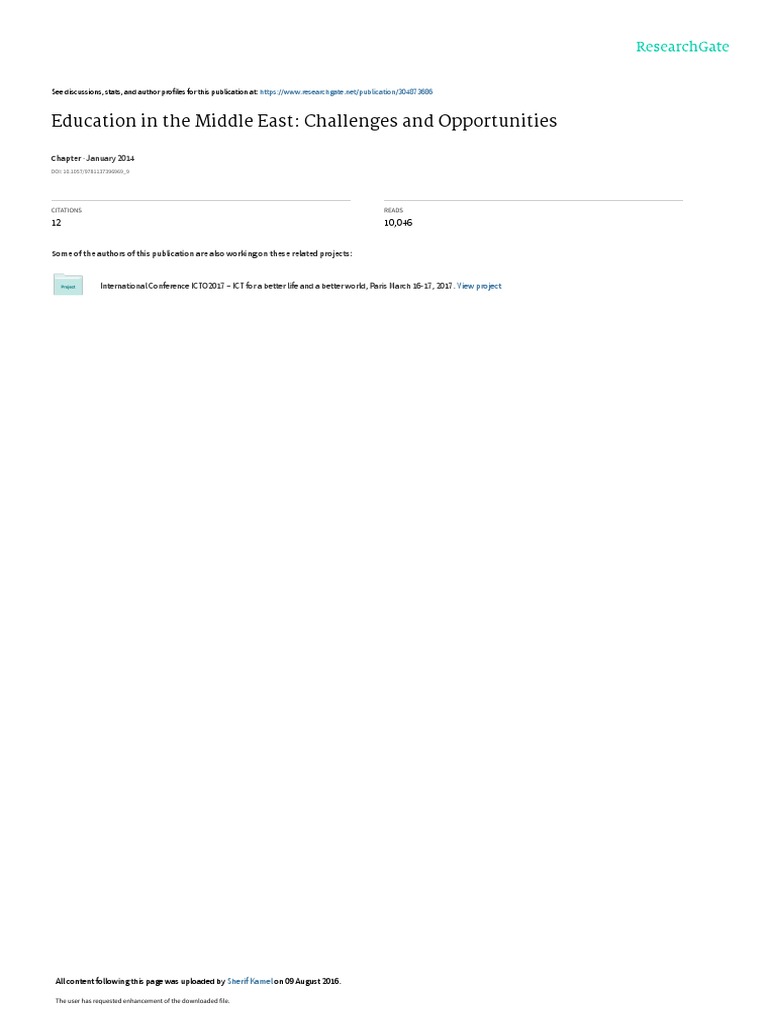
Task: Click the International Conference ICTO2017 project title
Action: coord(277,286)
